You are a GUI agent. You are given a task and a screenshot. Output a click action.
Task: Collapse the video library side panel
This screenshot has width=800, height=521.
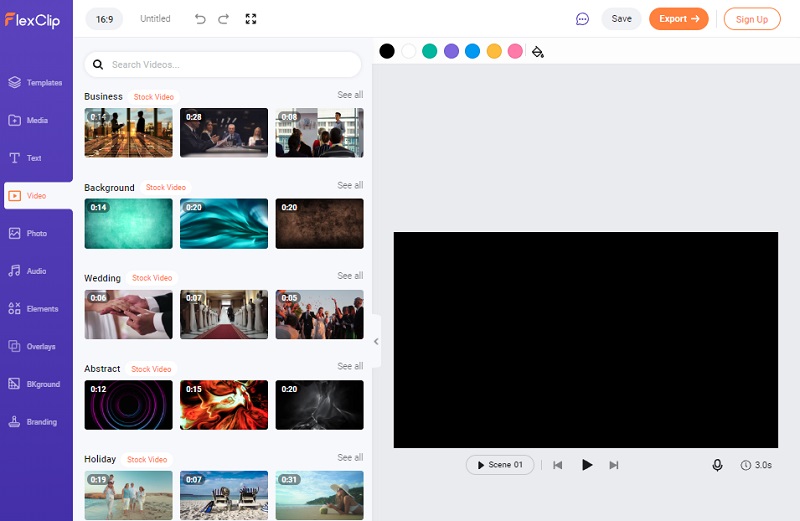[x=376, y=341]
